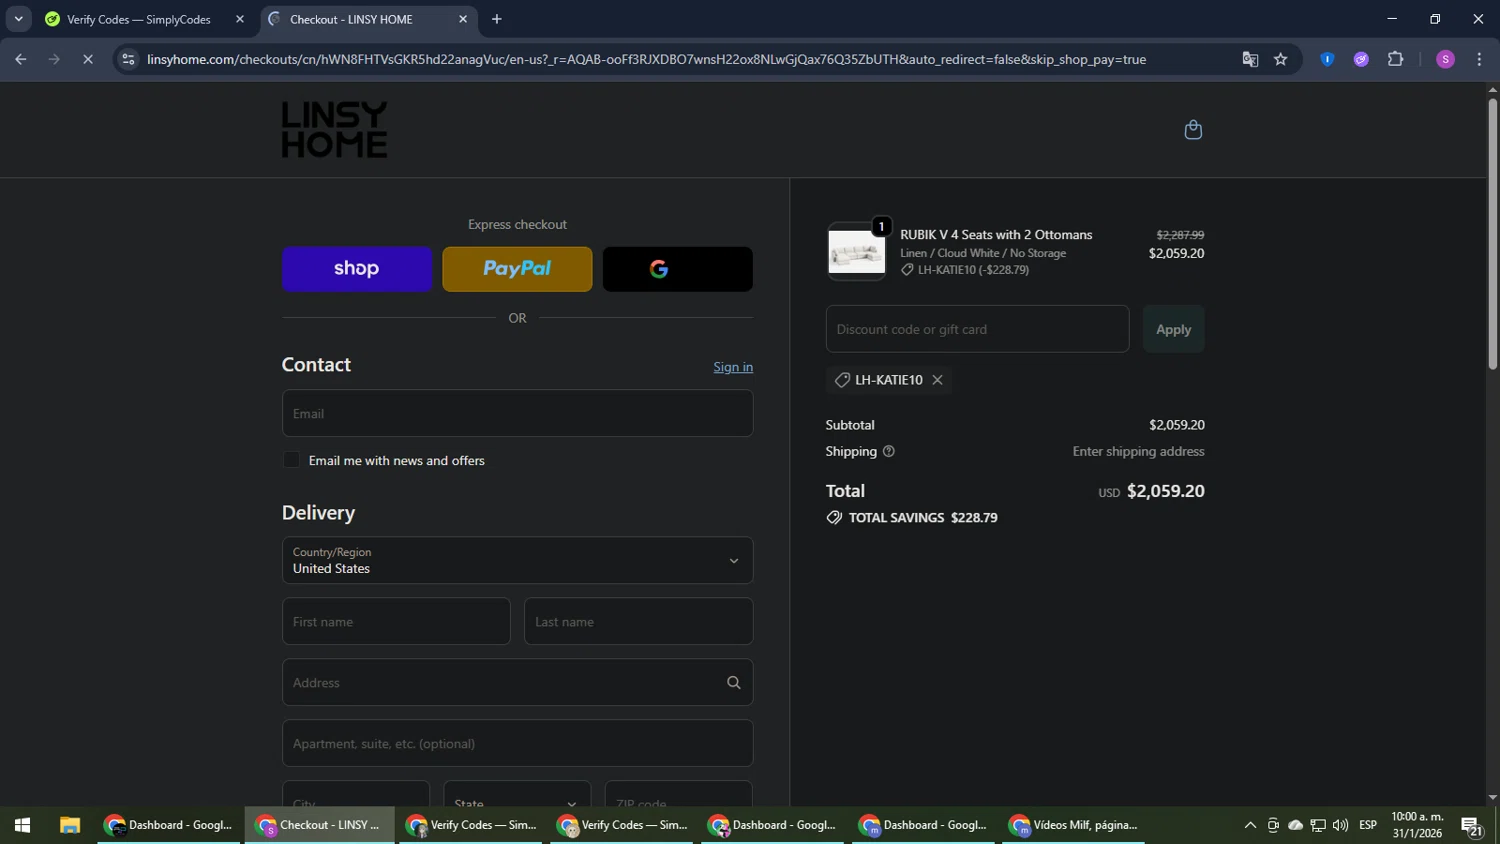Focus the Last name field

tap(638, 622)
